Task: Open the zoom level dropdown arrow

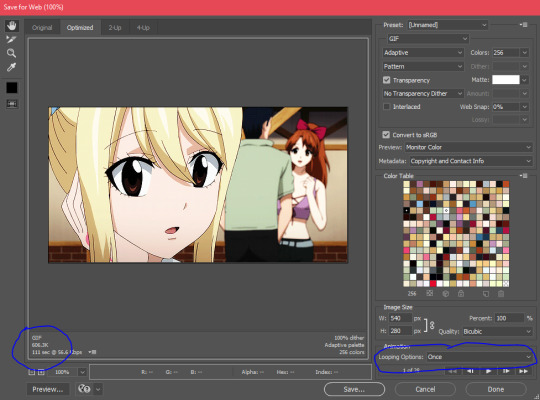Action: (82, 372)
